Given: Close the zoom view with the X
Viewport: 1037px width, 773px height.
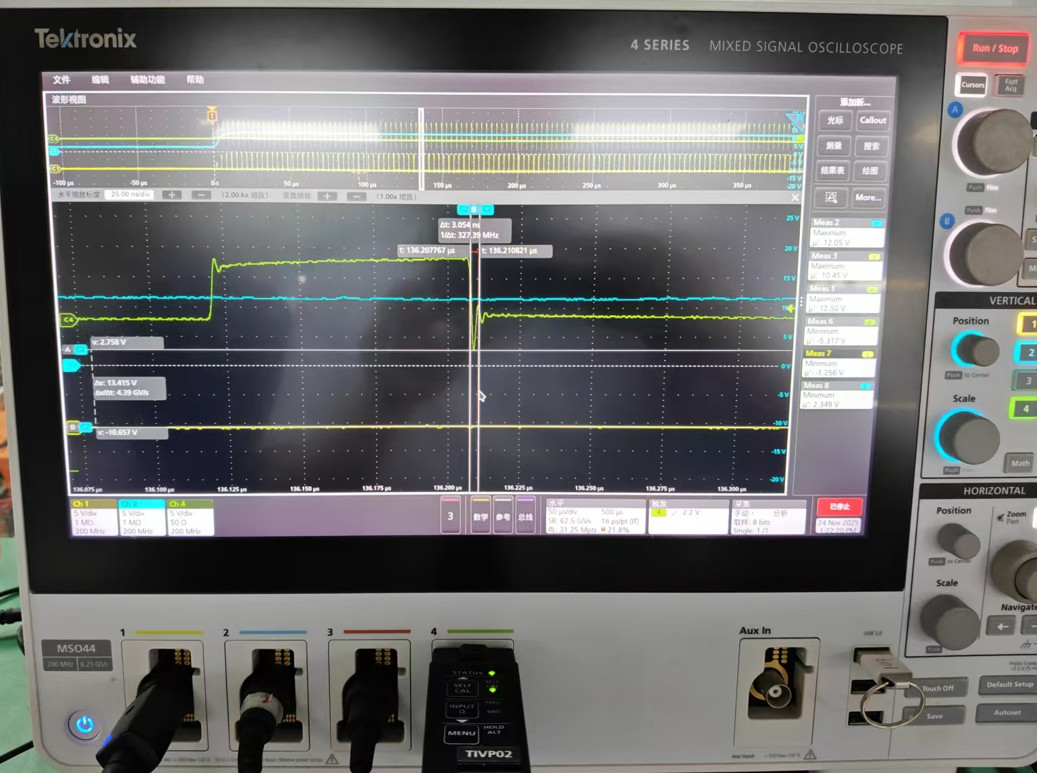Looking at the screenshot, I should (x=795, y=197).
